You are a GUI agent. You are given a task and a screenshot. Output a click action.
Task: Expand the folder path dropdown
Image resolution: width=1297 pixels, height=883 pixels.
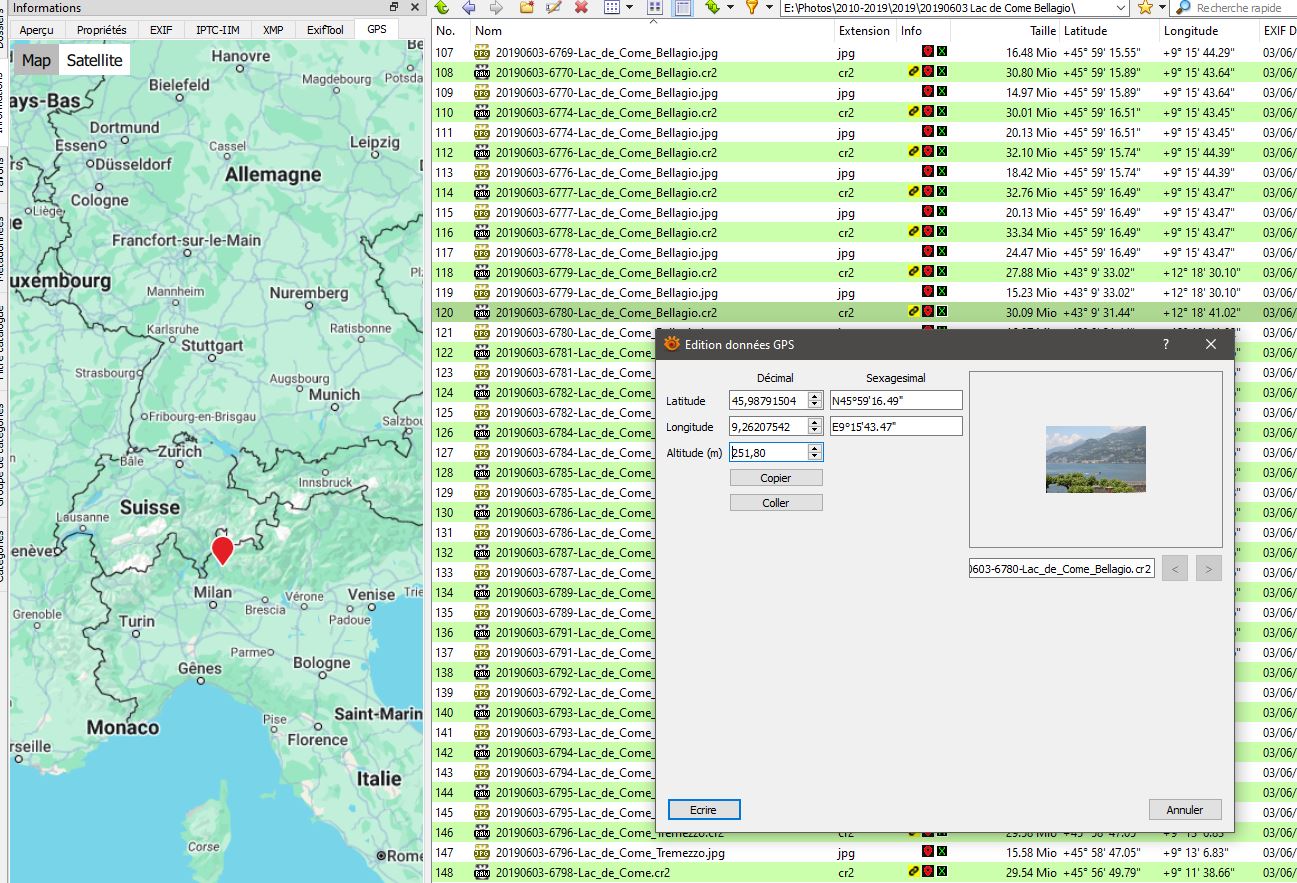[1120, 8]
